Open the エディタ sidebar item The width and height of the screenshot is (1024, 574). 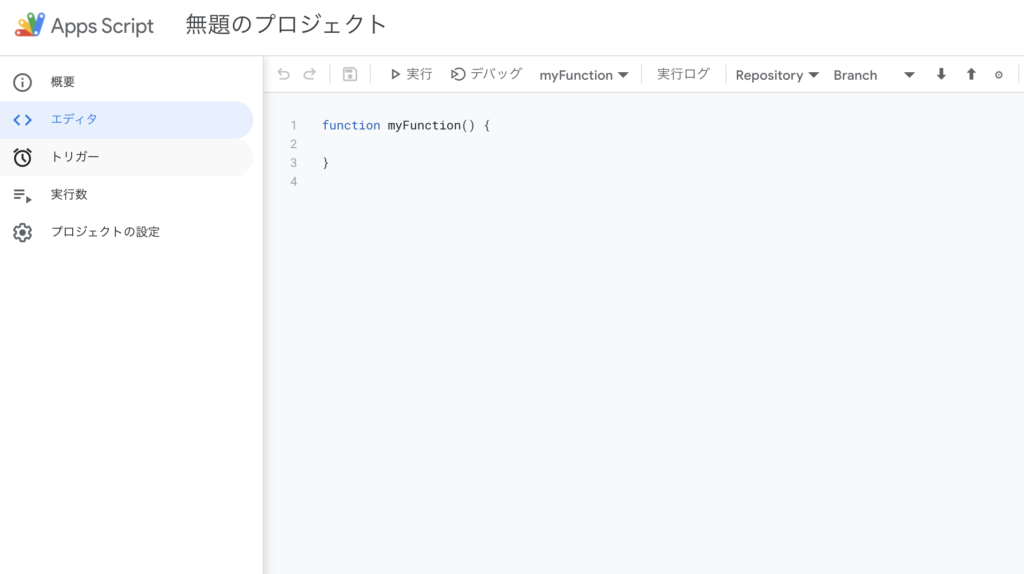point(127,120)
